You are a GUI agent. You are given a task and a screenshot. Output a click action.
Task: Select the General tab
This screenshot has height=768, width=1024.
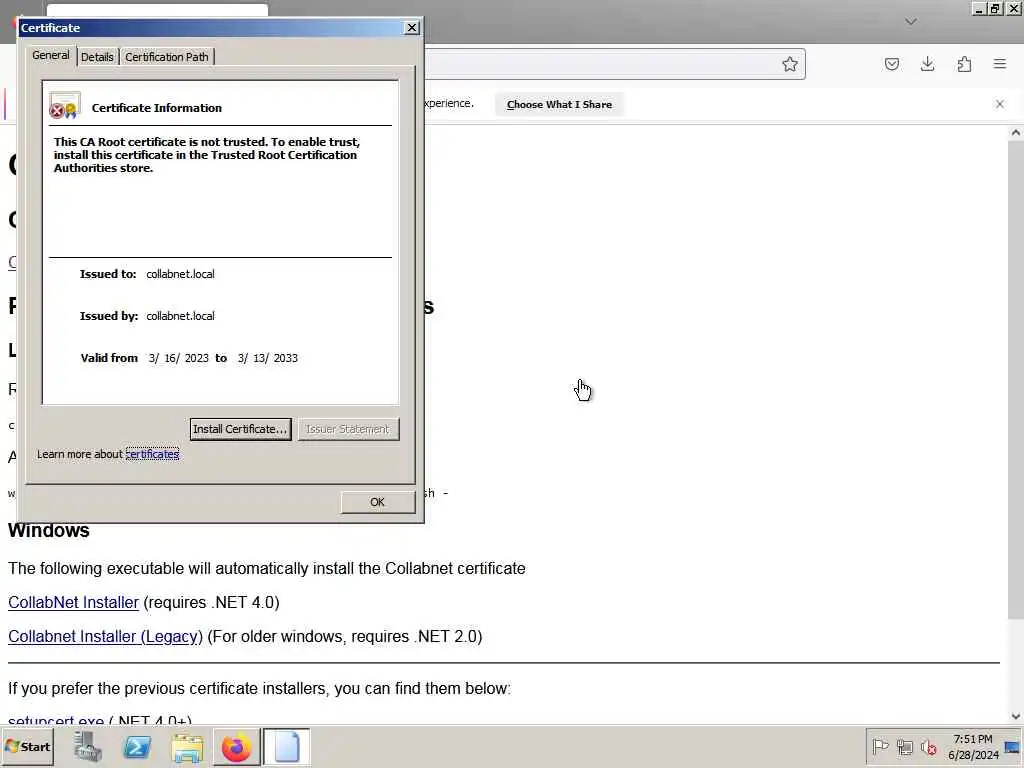[x=51, y=56]
